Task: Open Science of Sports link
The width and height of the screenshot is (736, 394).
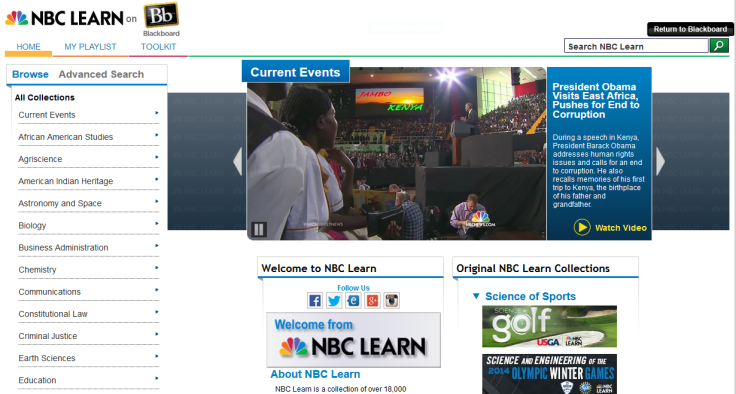Action: 530,296
